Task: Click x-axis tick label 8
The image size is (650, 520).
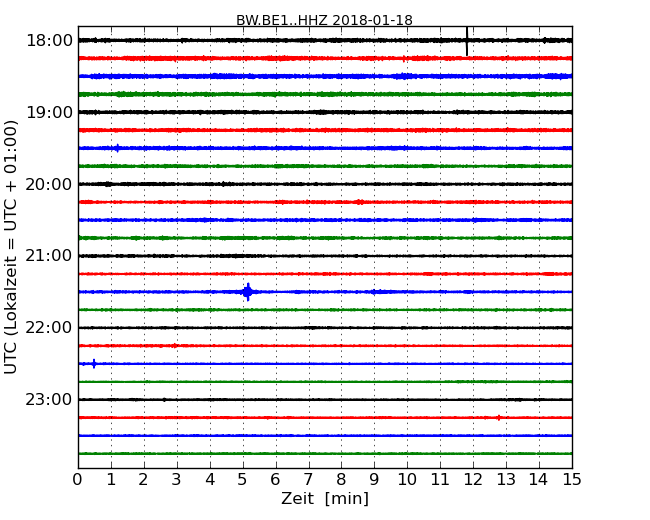Action: (341, 479)
